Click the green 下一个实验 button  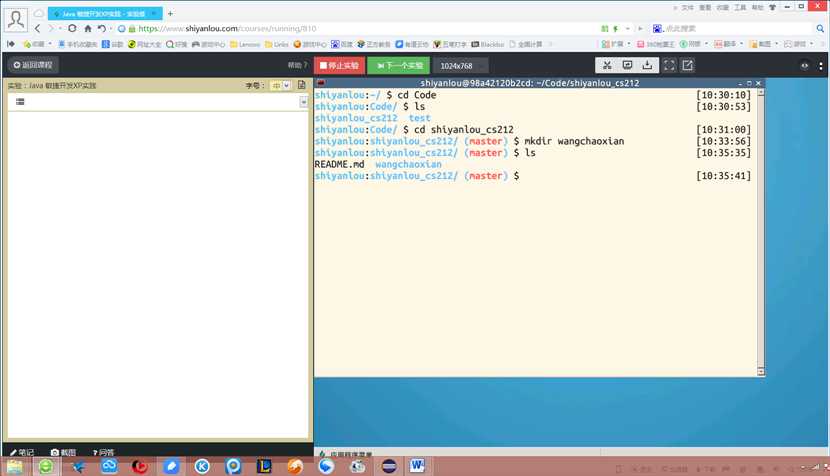point(399,66)
